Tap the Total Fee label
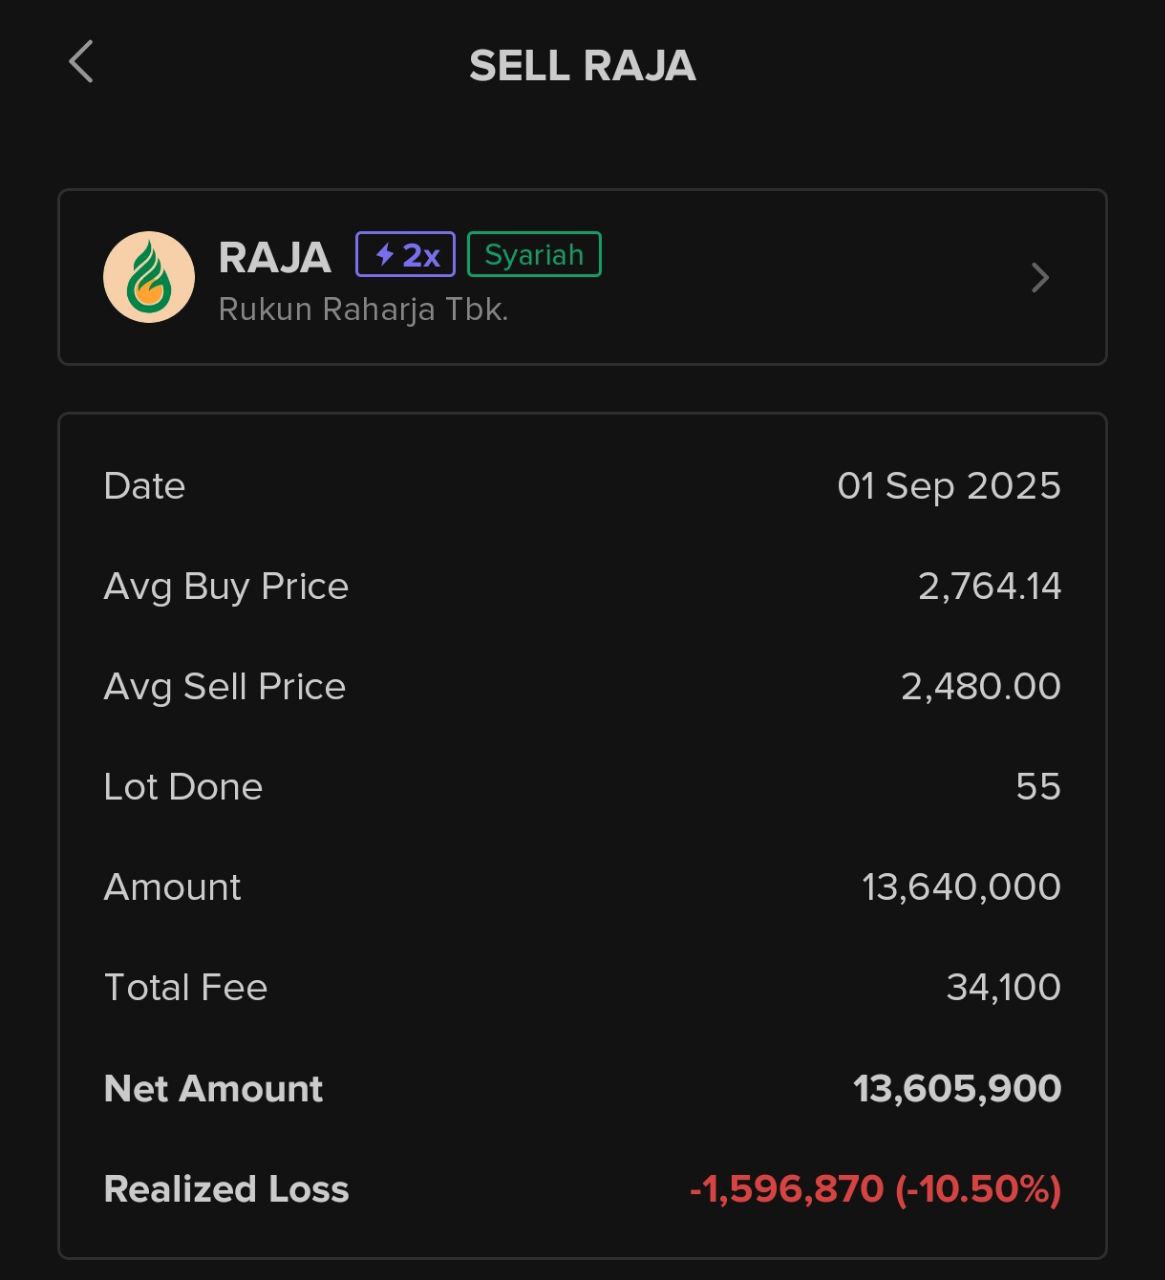The width and height of the screenshot is (1165, 1280). (186, 988)
